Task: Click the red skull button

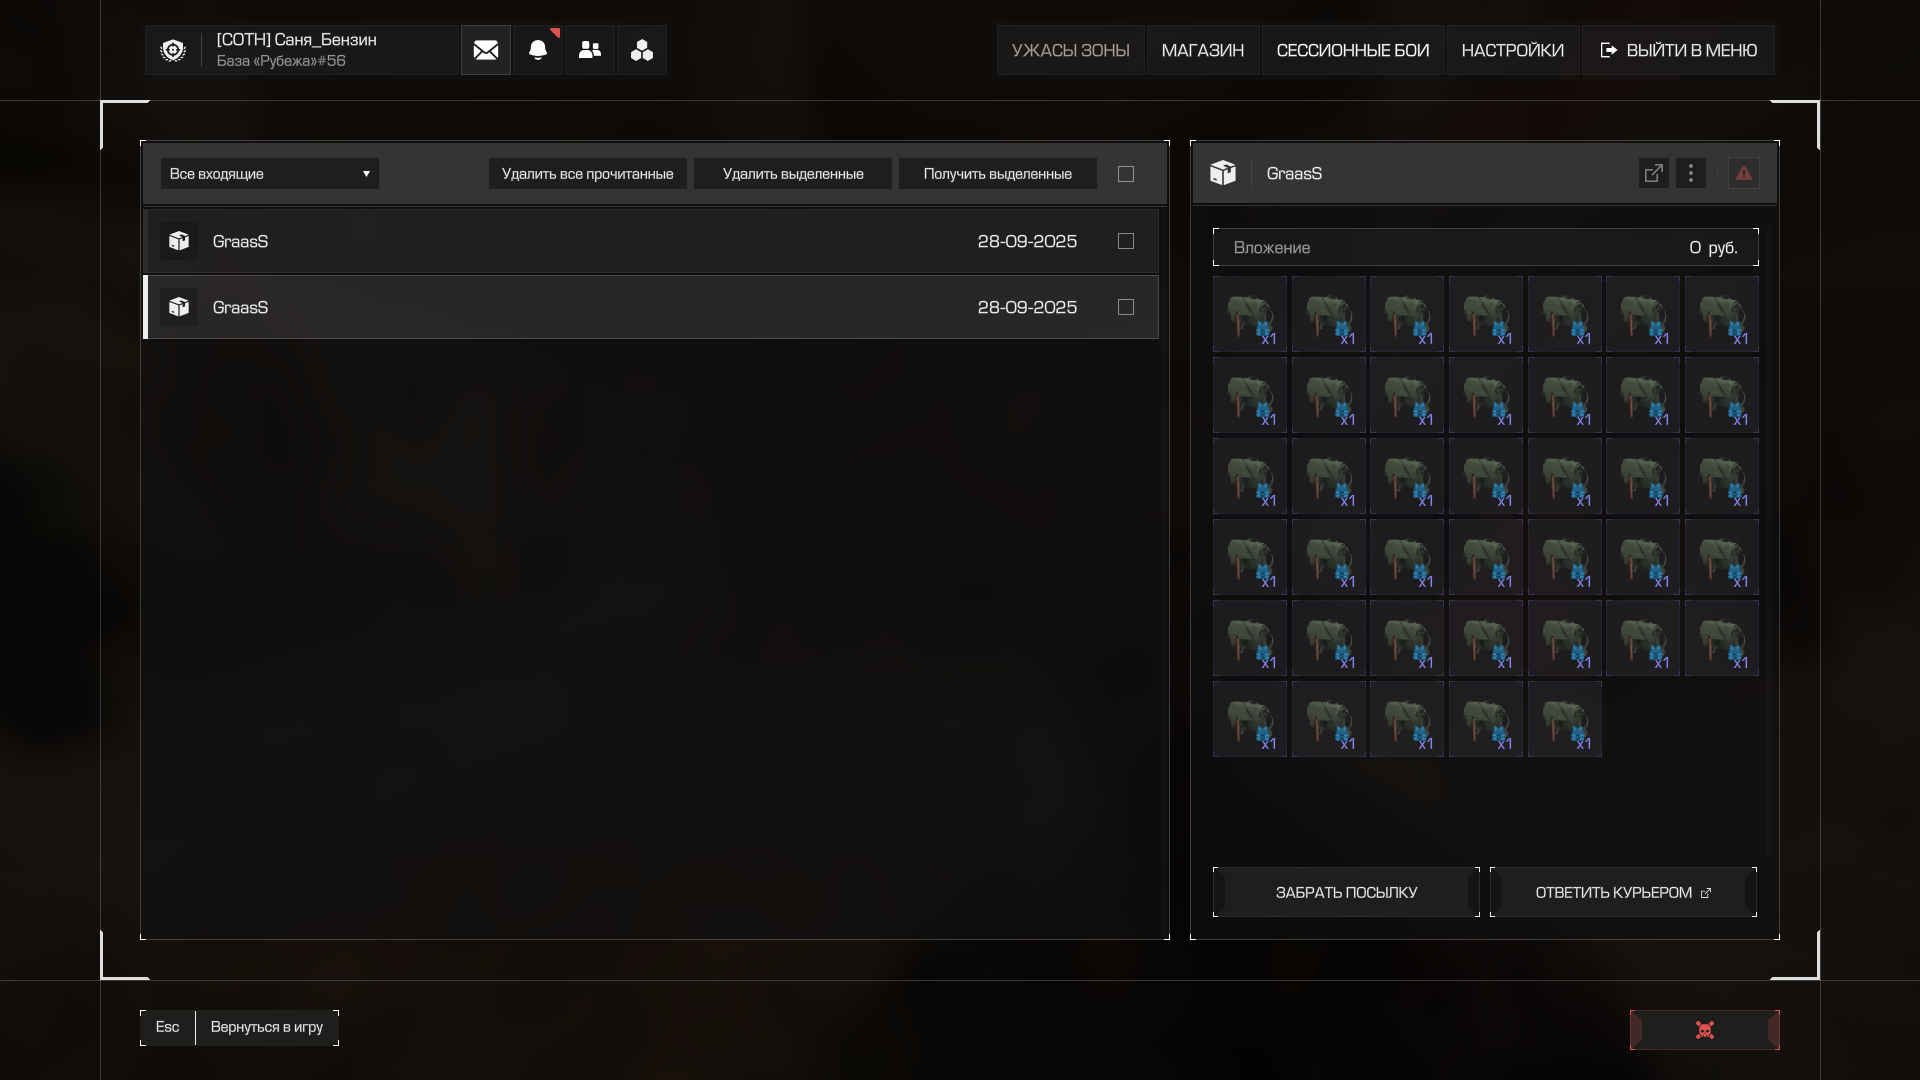Action: pyautogui.click(x=1705, y=1030)
